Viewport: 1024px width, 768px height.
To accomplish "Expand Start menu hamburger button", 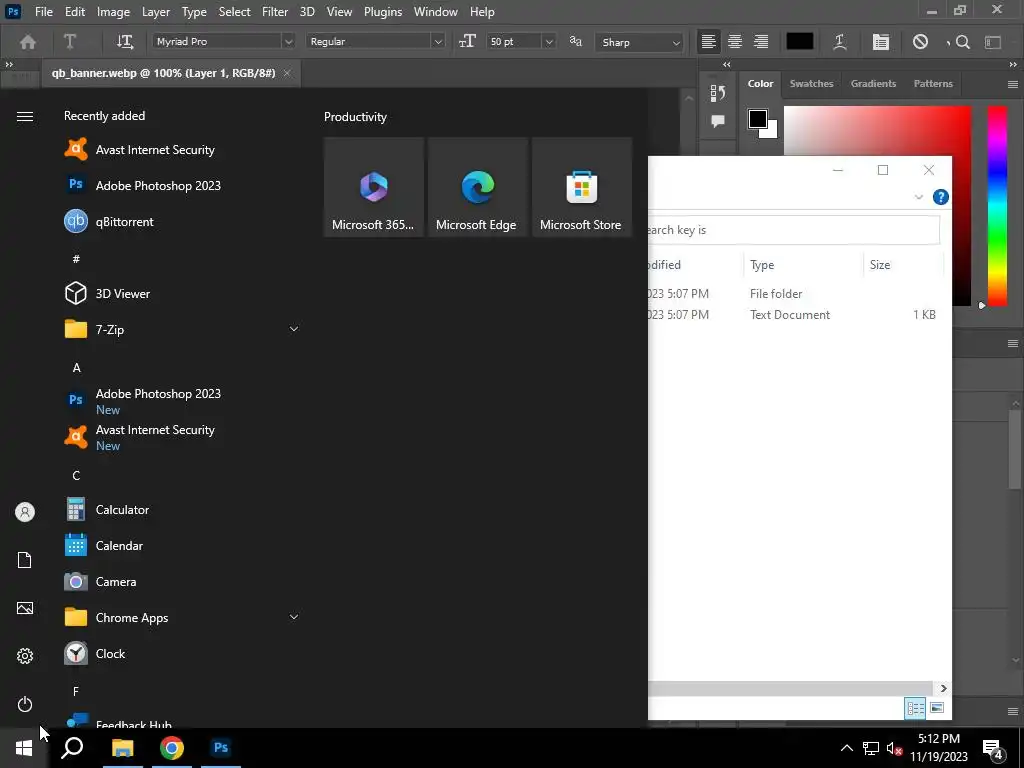I will tap(25, 116).
